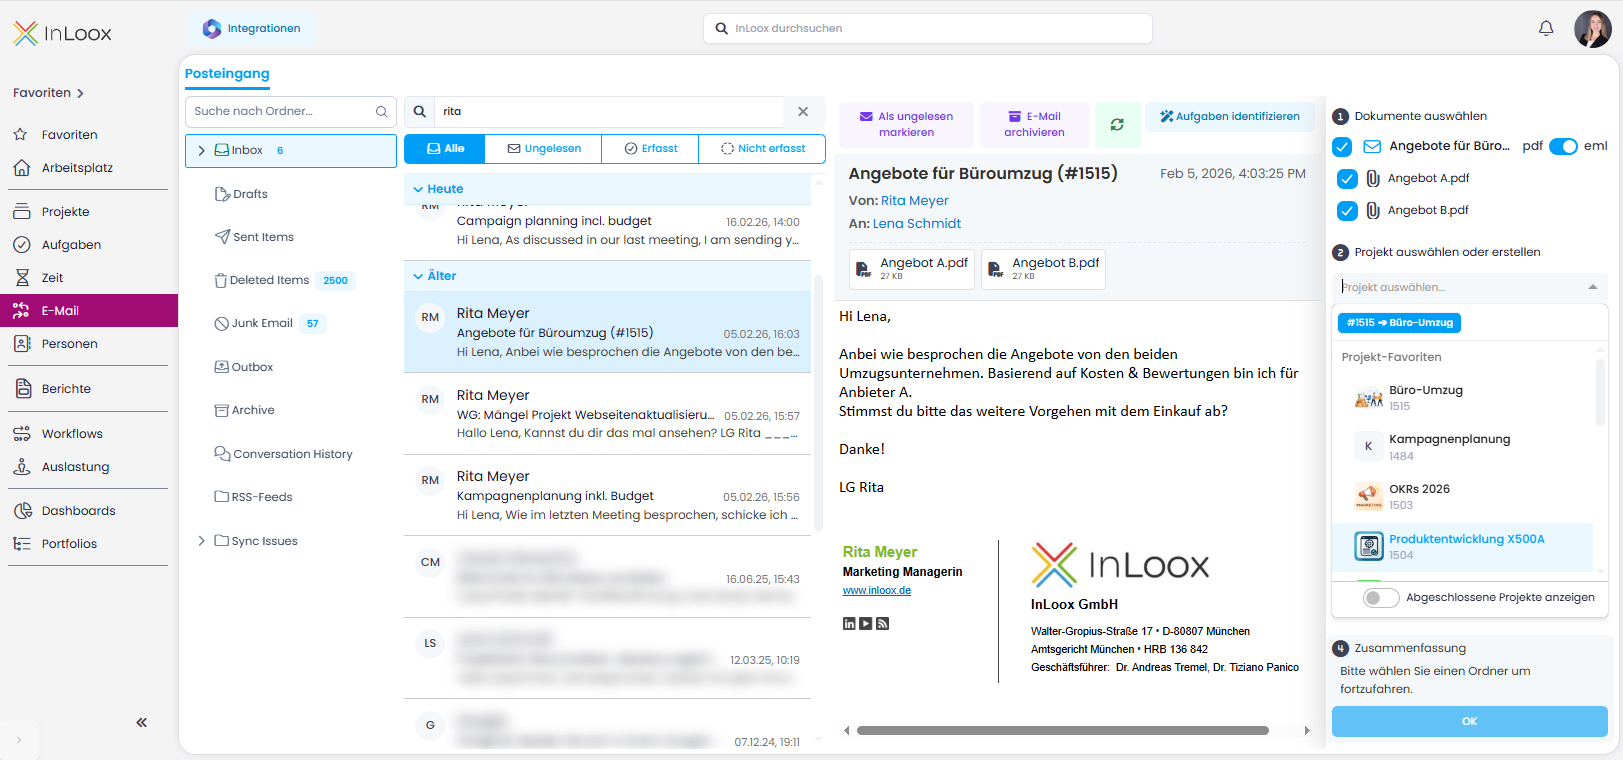Click 'E-Mail archivieren'
Image resolution: width=1623 pixels, height=760 pixels.
click(1035, 125)
